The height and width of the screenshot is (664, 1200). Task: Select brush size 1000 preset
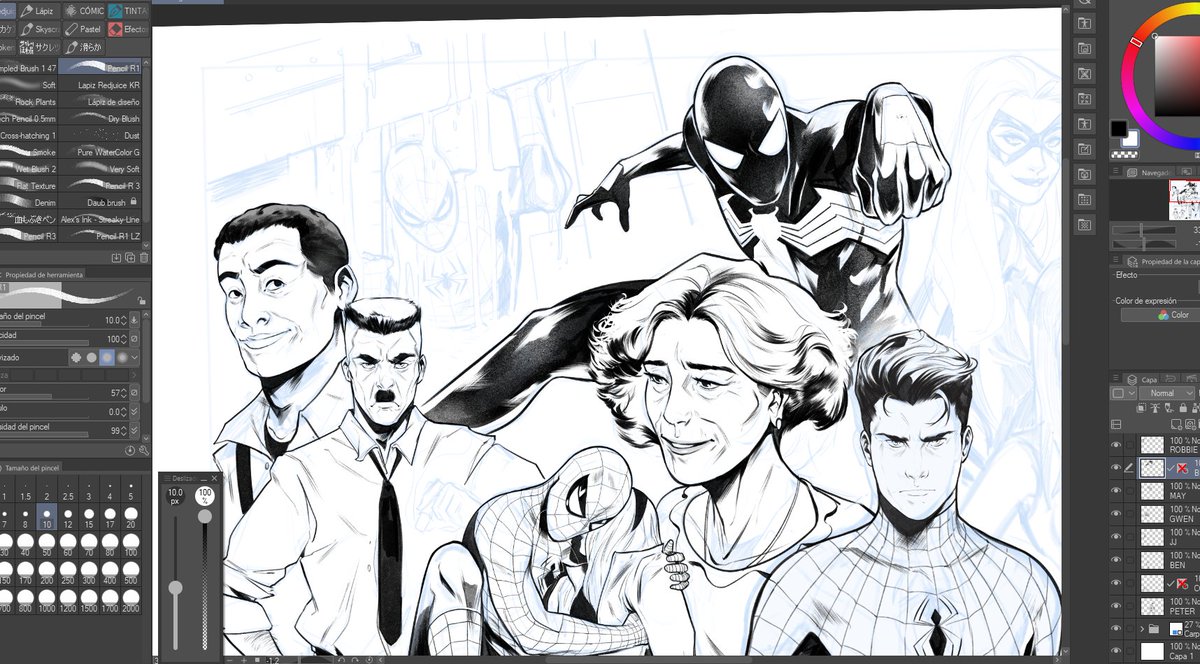point(46,601)
